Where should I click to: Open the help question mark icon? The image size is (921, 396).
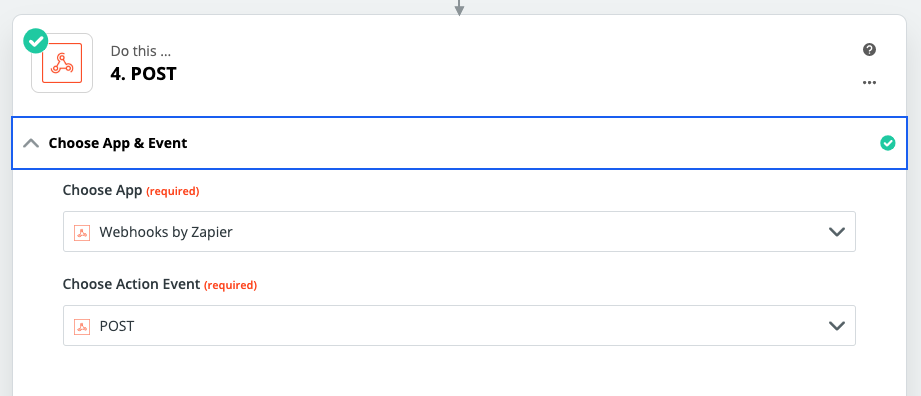click(x=869, y=49)
